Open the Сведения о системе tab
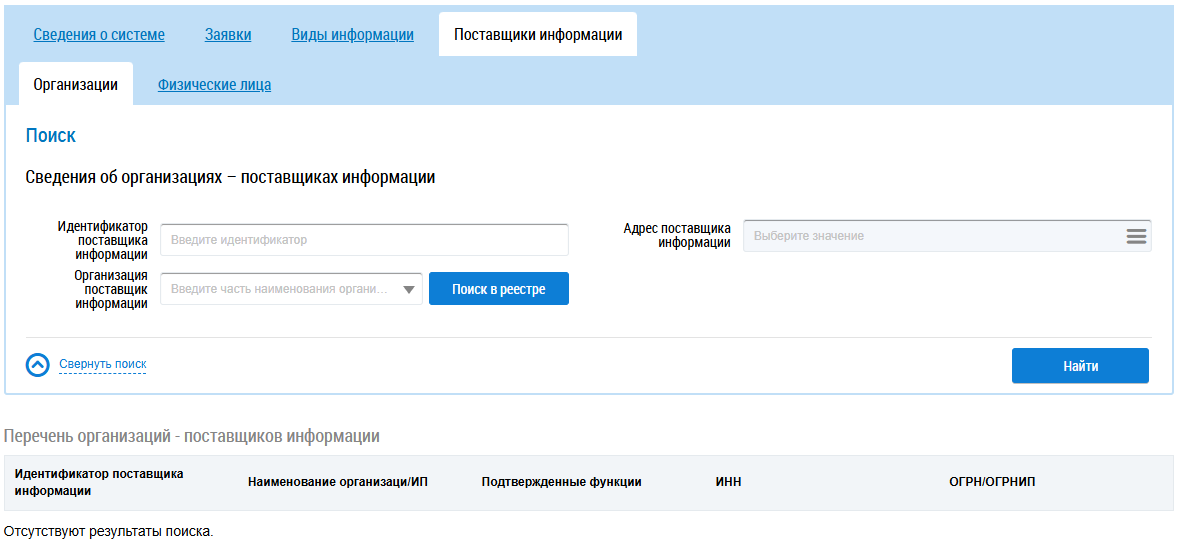The image size is (1182, 546). coord(99,35)
